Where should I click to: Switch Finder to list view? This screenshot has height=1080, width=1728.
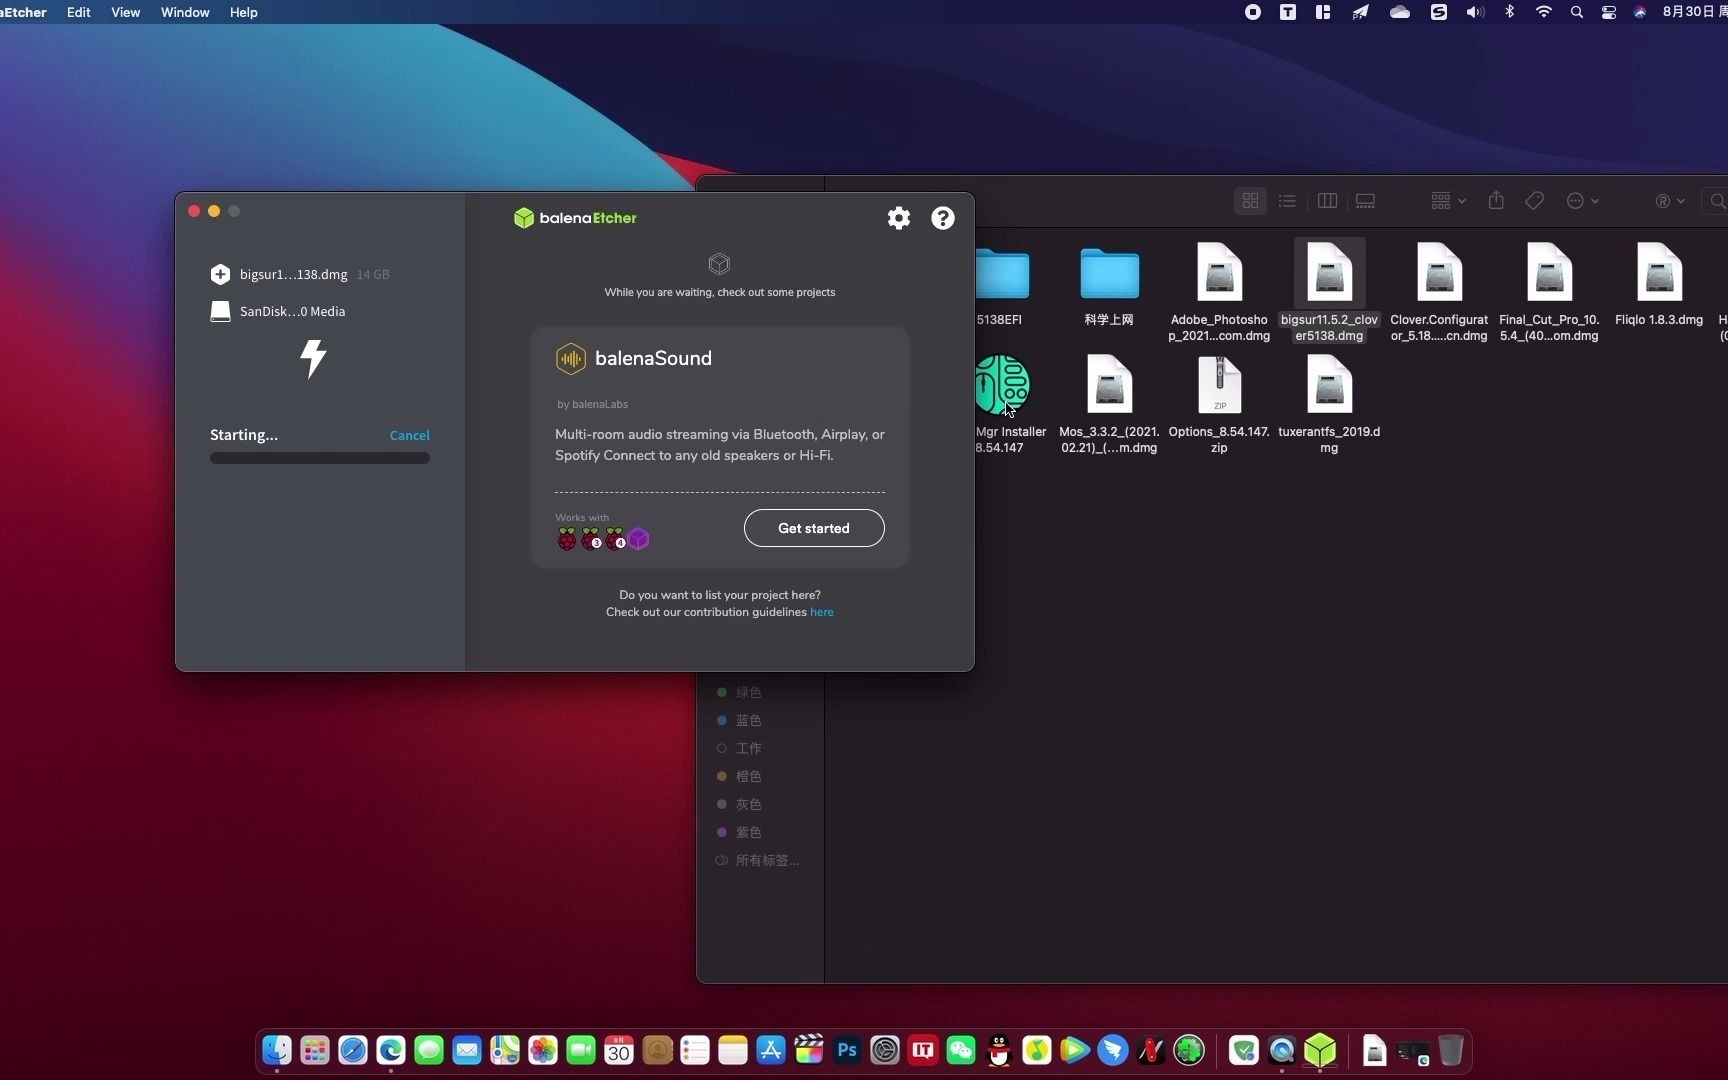1287,201
